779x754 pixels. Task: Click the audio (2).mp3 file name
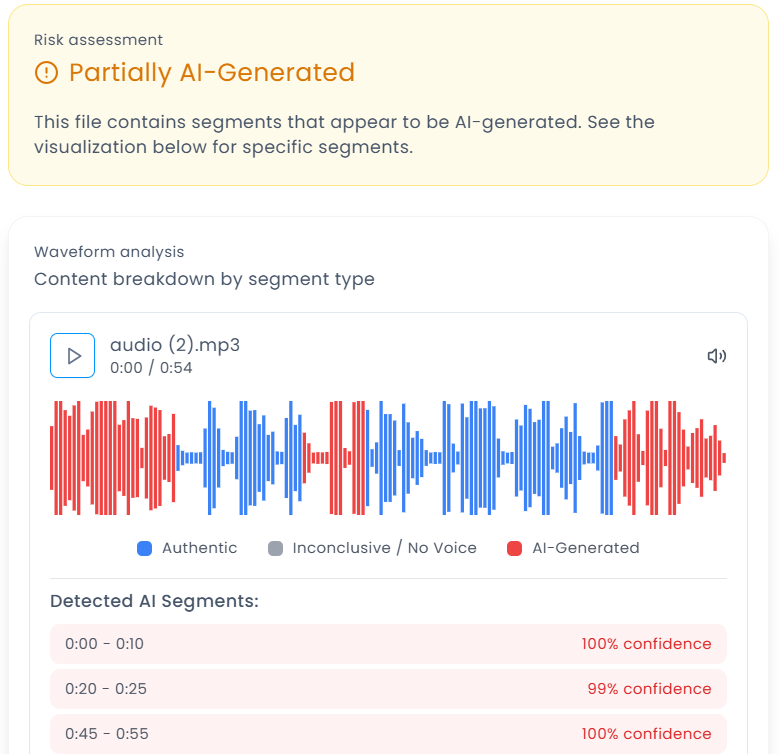point(175,345)
